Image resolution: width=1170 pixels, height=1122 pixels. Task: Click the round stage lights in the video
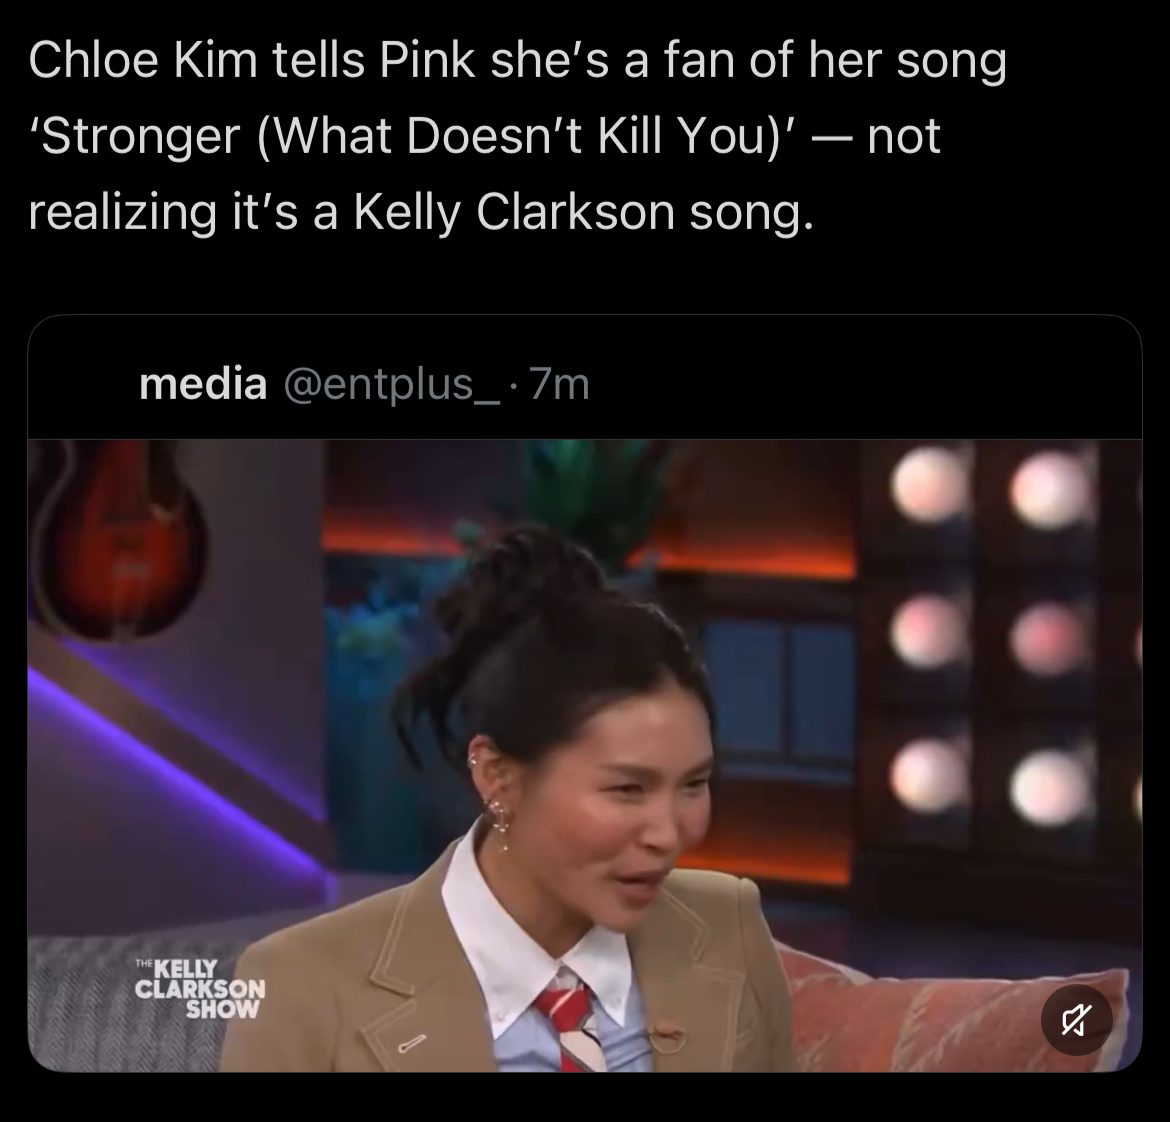[992, 634]
